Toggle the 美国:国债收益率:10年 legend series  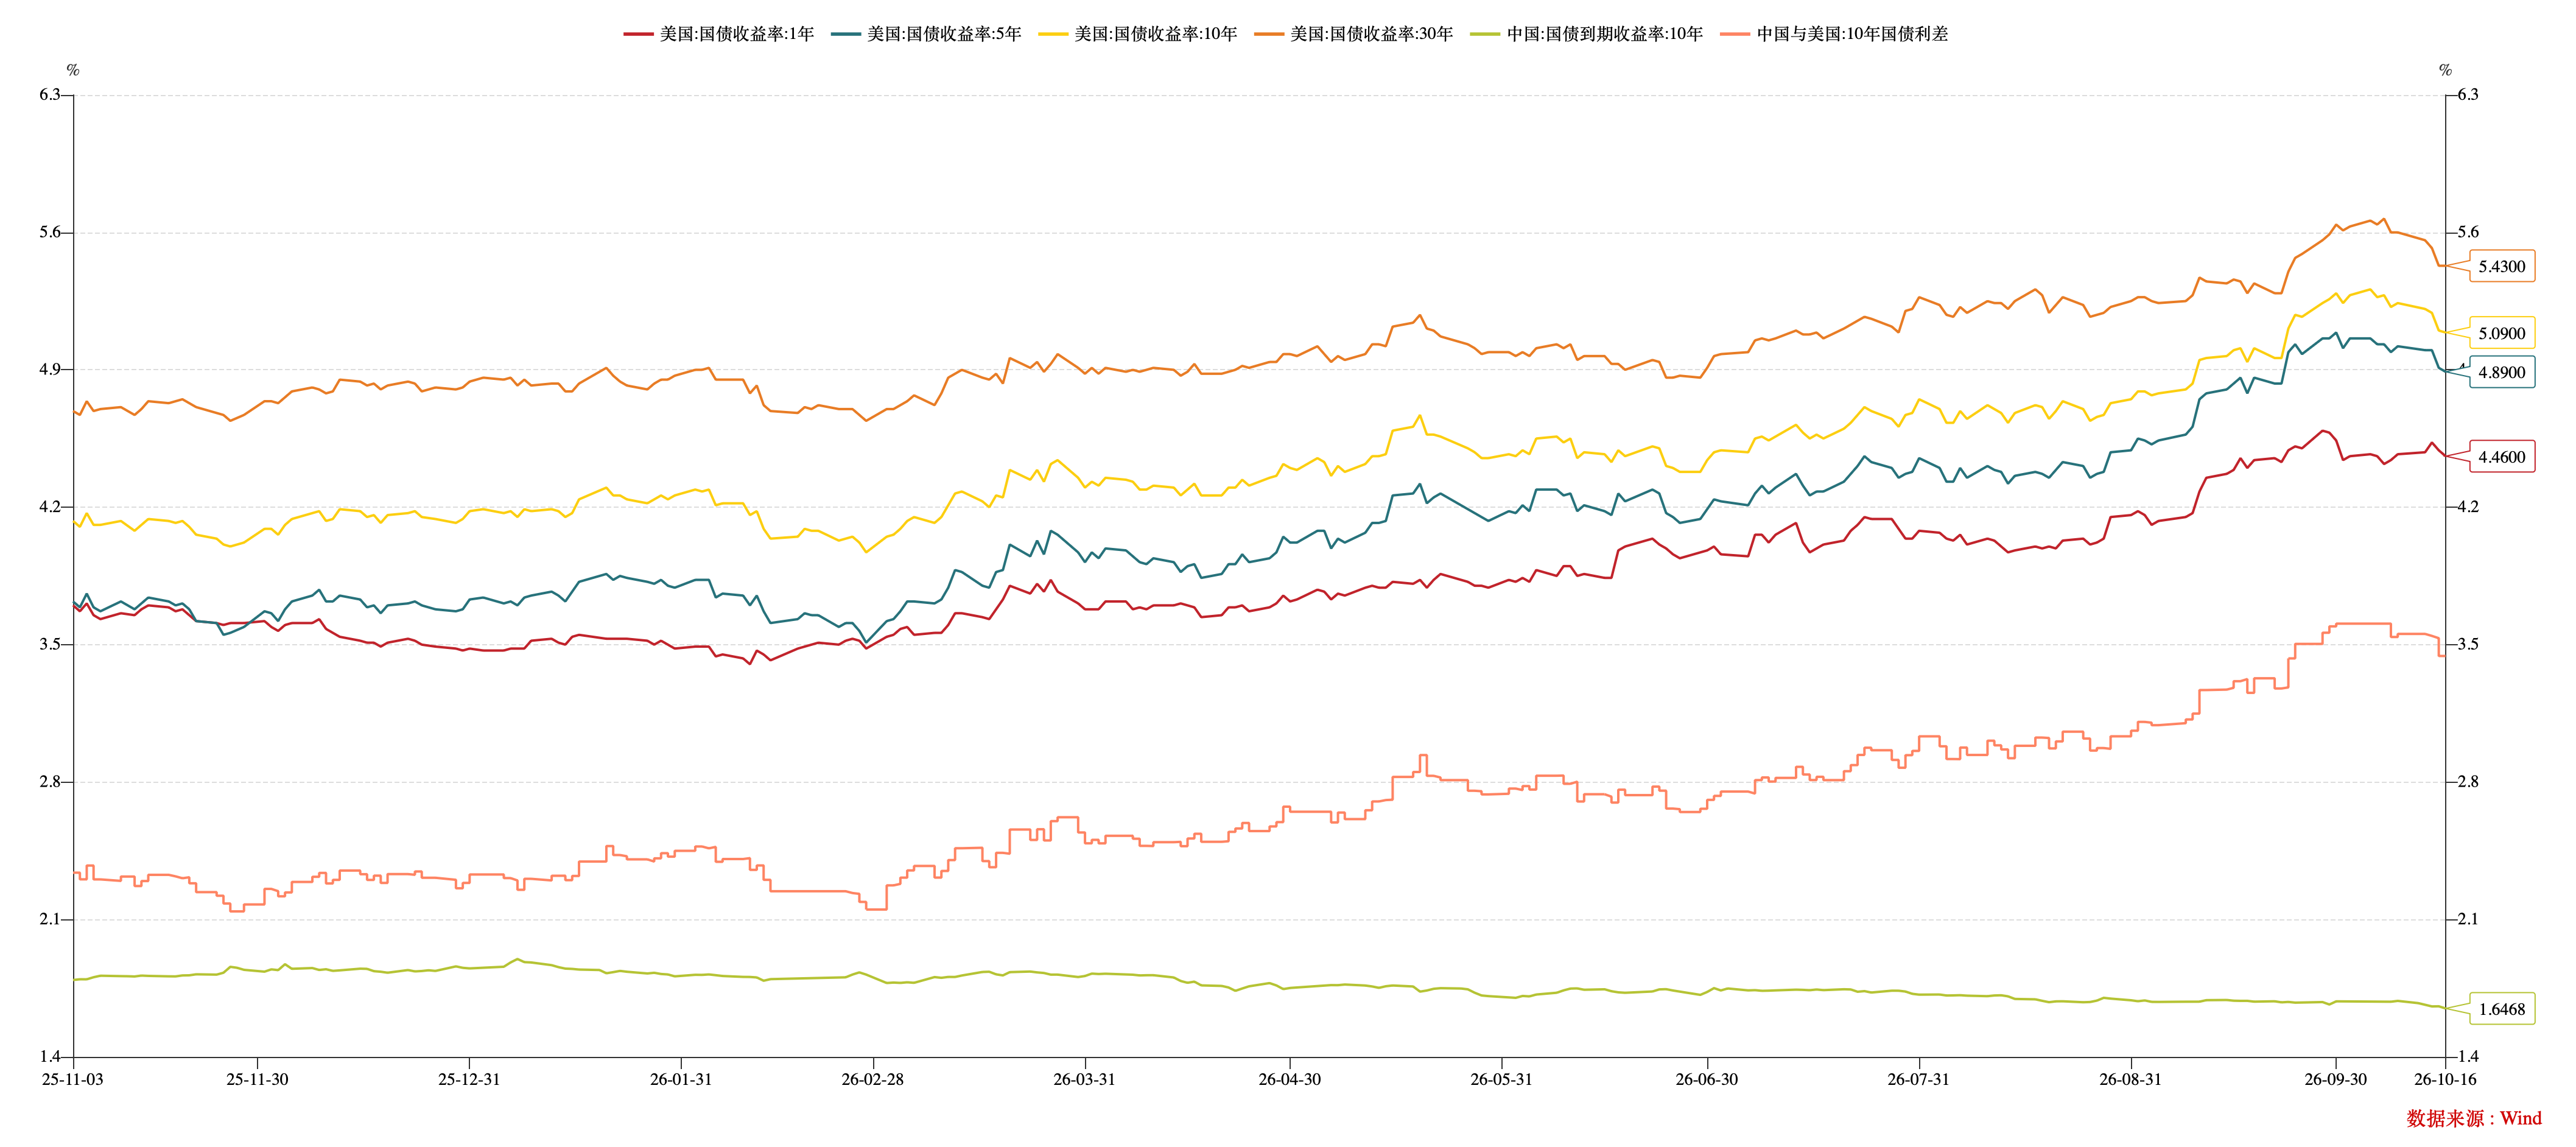point(1138,34)
